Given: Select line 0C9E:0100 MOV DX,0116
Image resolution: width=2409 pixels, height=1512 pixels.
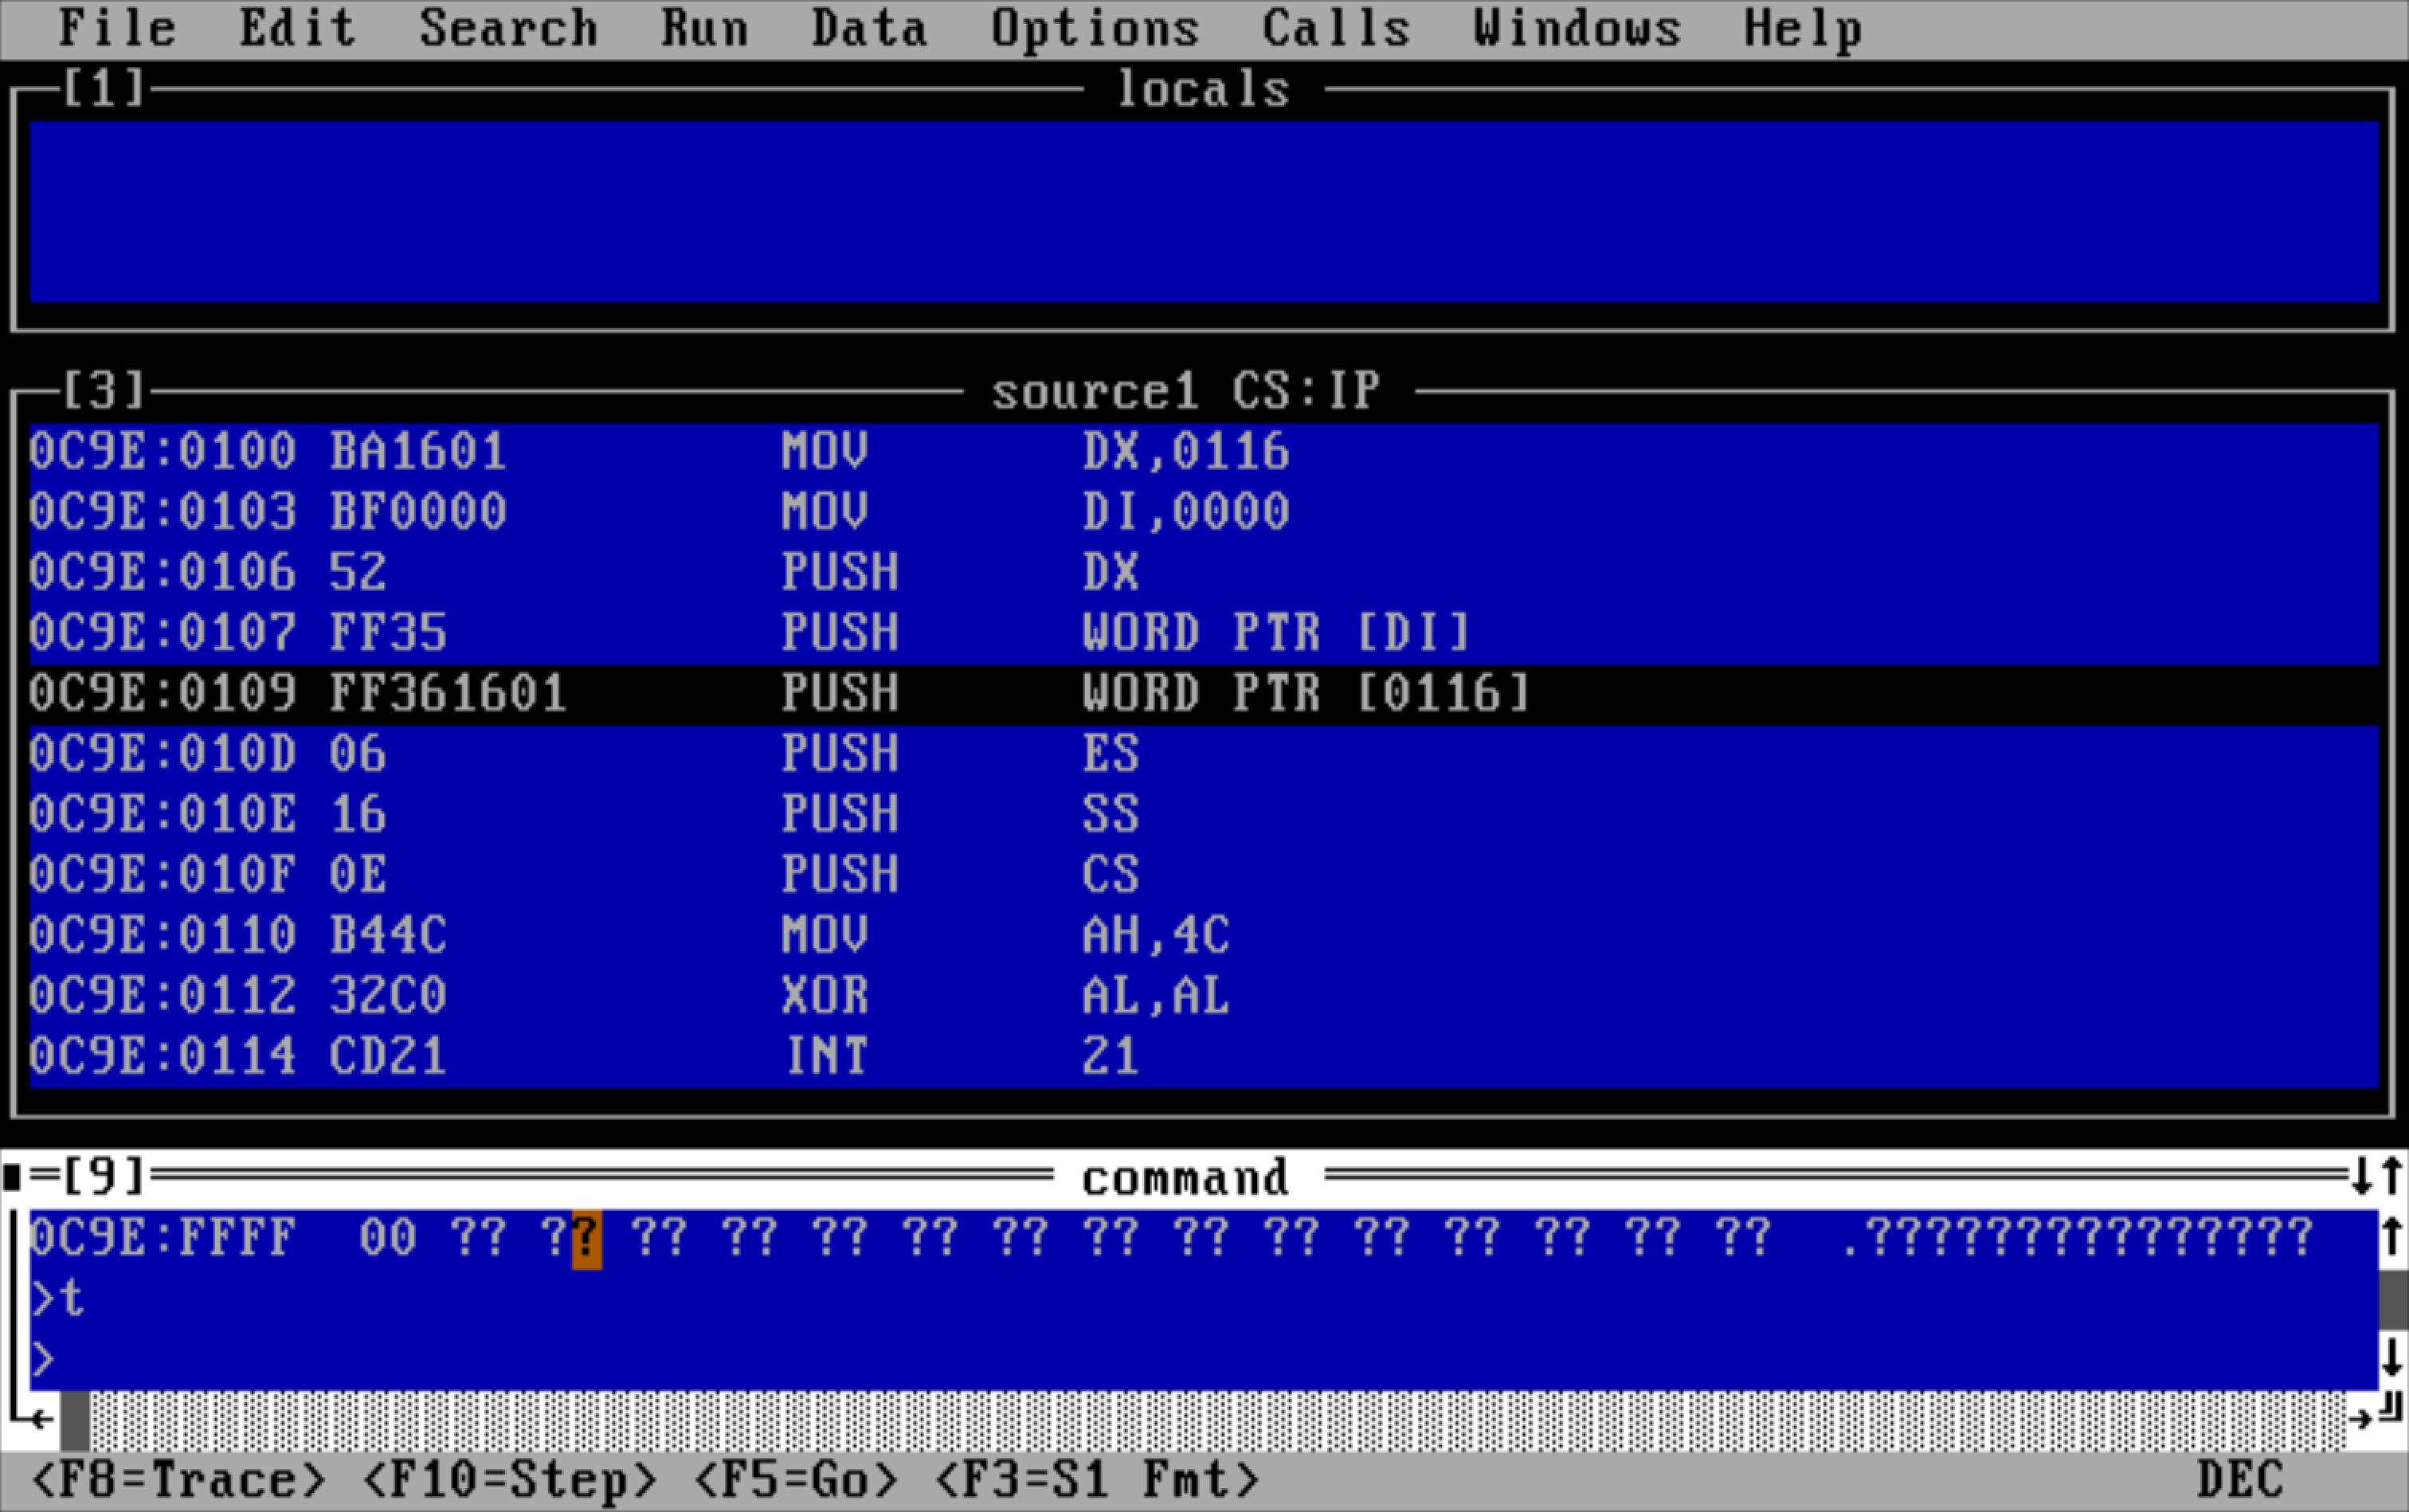Looking at the screenshot, I should pyautogui.click(x=1204, y=452).
